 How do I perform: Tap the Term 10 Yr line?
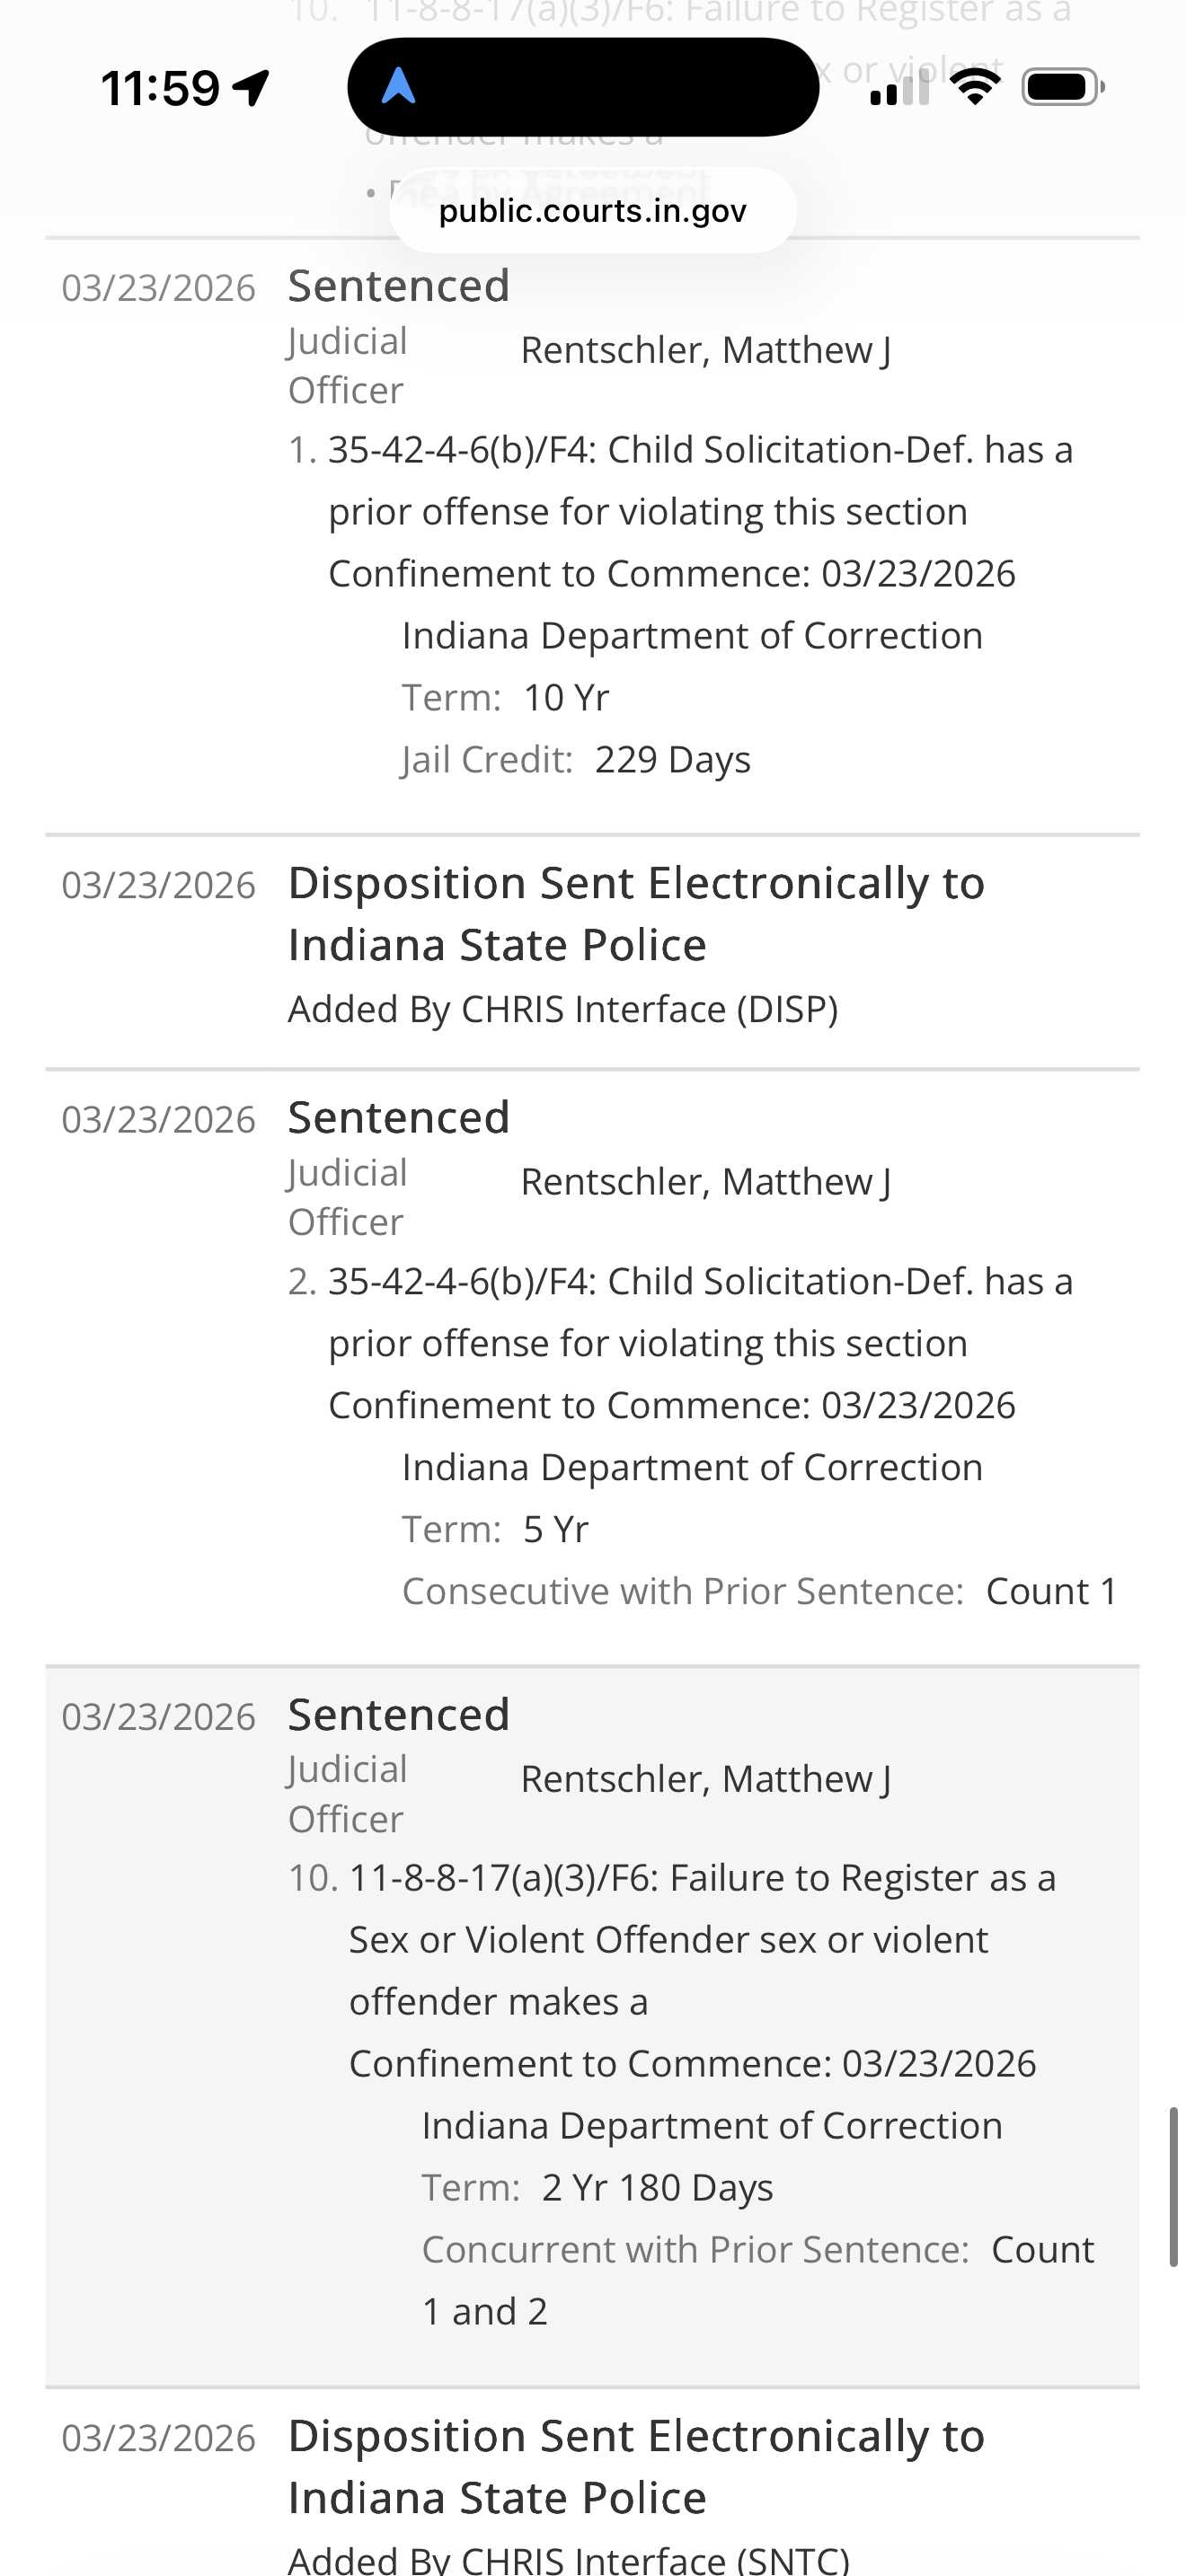click(x=506, y=698)
